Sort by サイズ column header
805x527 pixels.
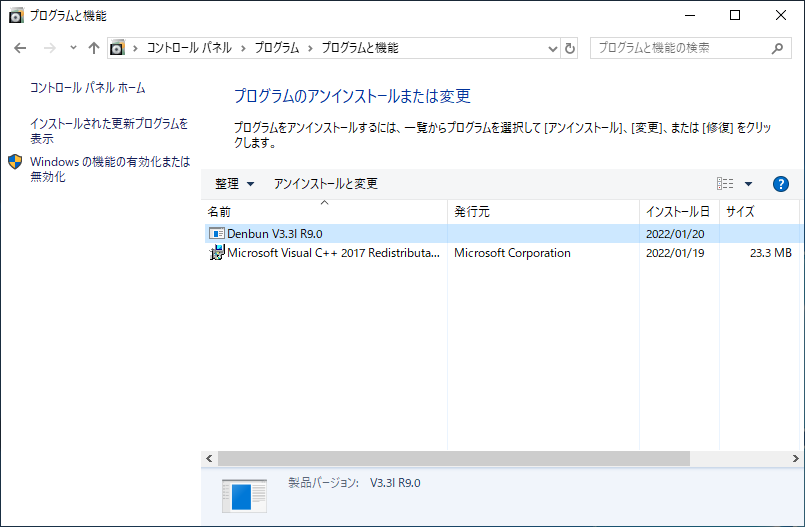click(759, 211)
